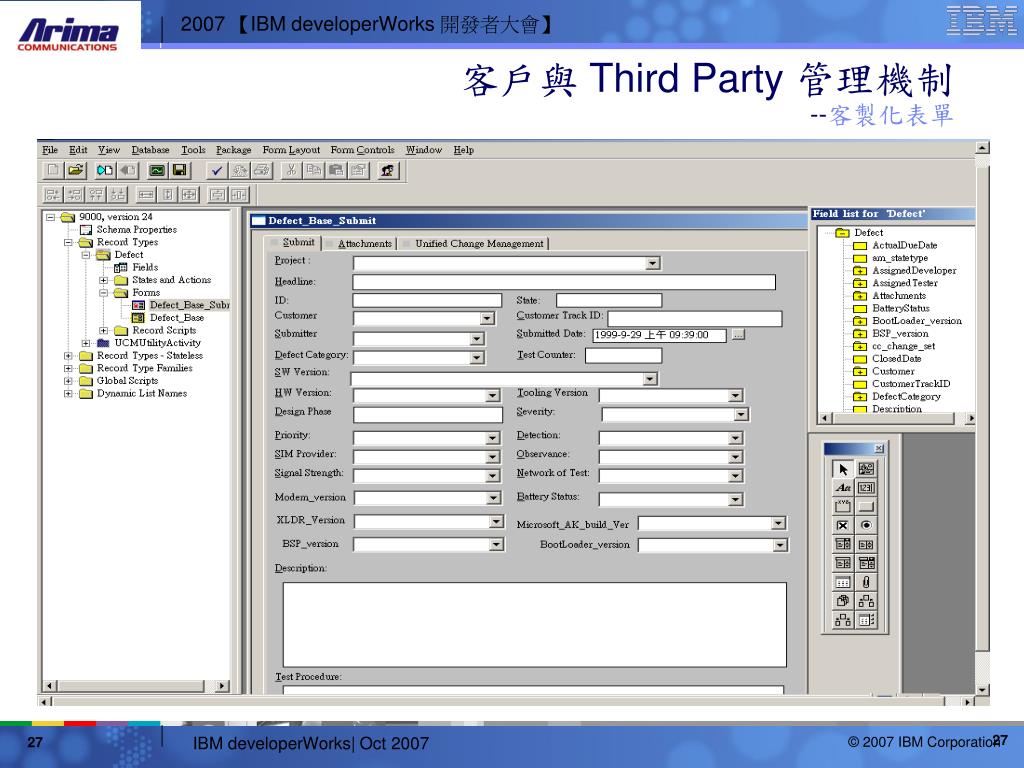Open the Project dropdown
The height and width of the screenshot is (768, 1024).
click(x=652, y=263)
